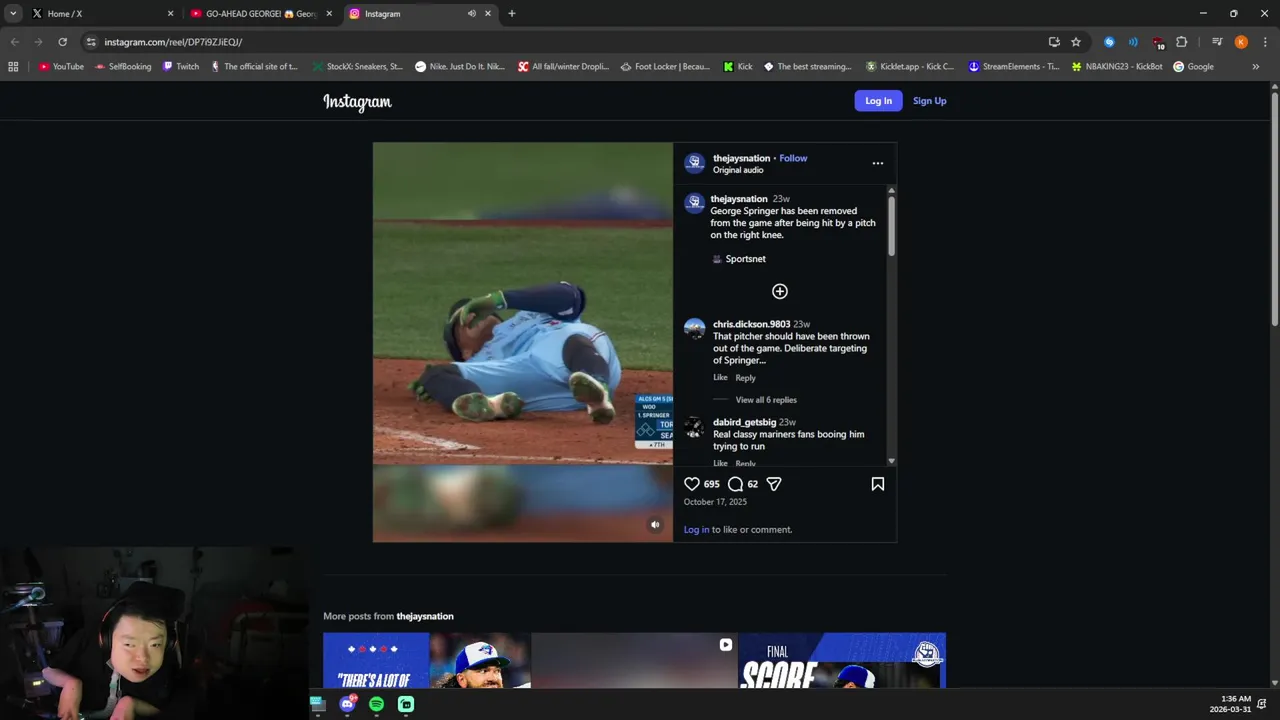
Task: Open the FINAL SCORE post thumbnail
Action: (842, 660)
